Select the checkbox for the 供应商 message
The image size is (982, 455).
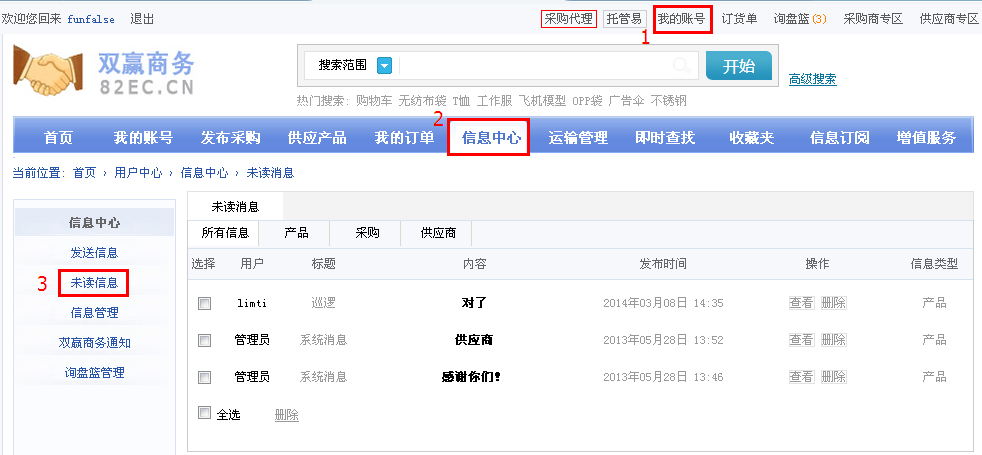(205, 340)
